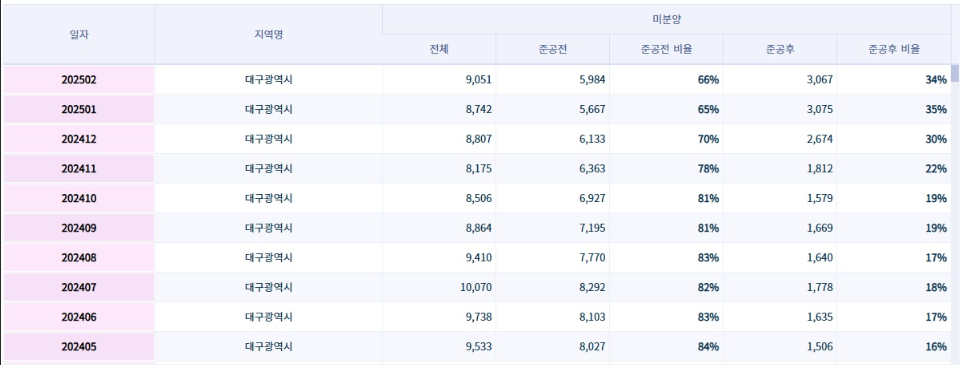Click the total value 8,864
Image resolution: width=960 pixels, height=365 pixels.
click(479, 228)
